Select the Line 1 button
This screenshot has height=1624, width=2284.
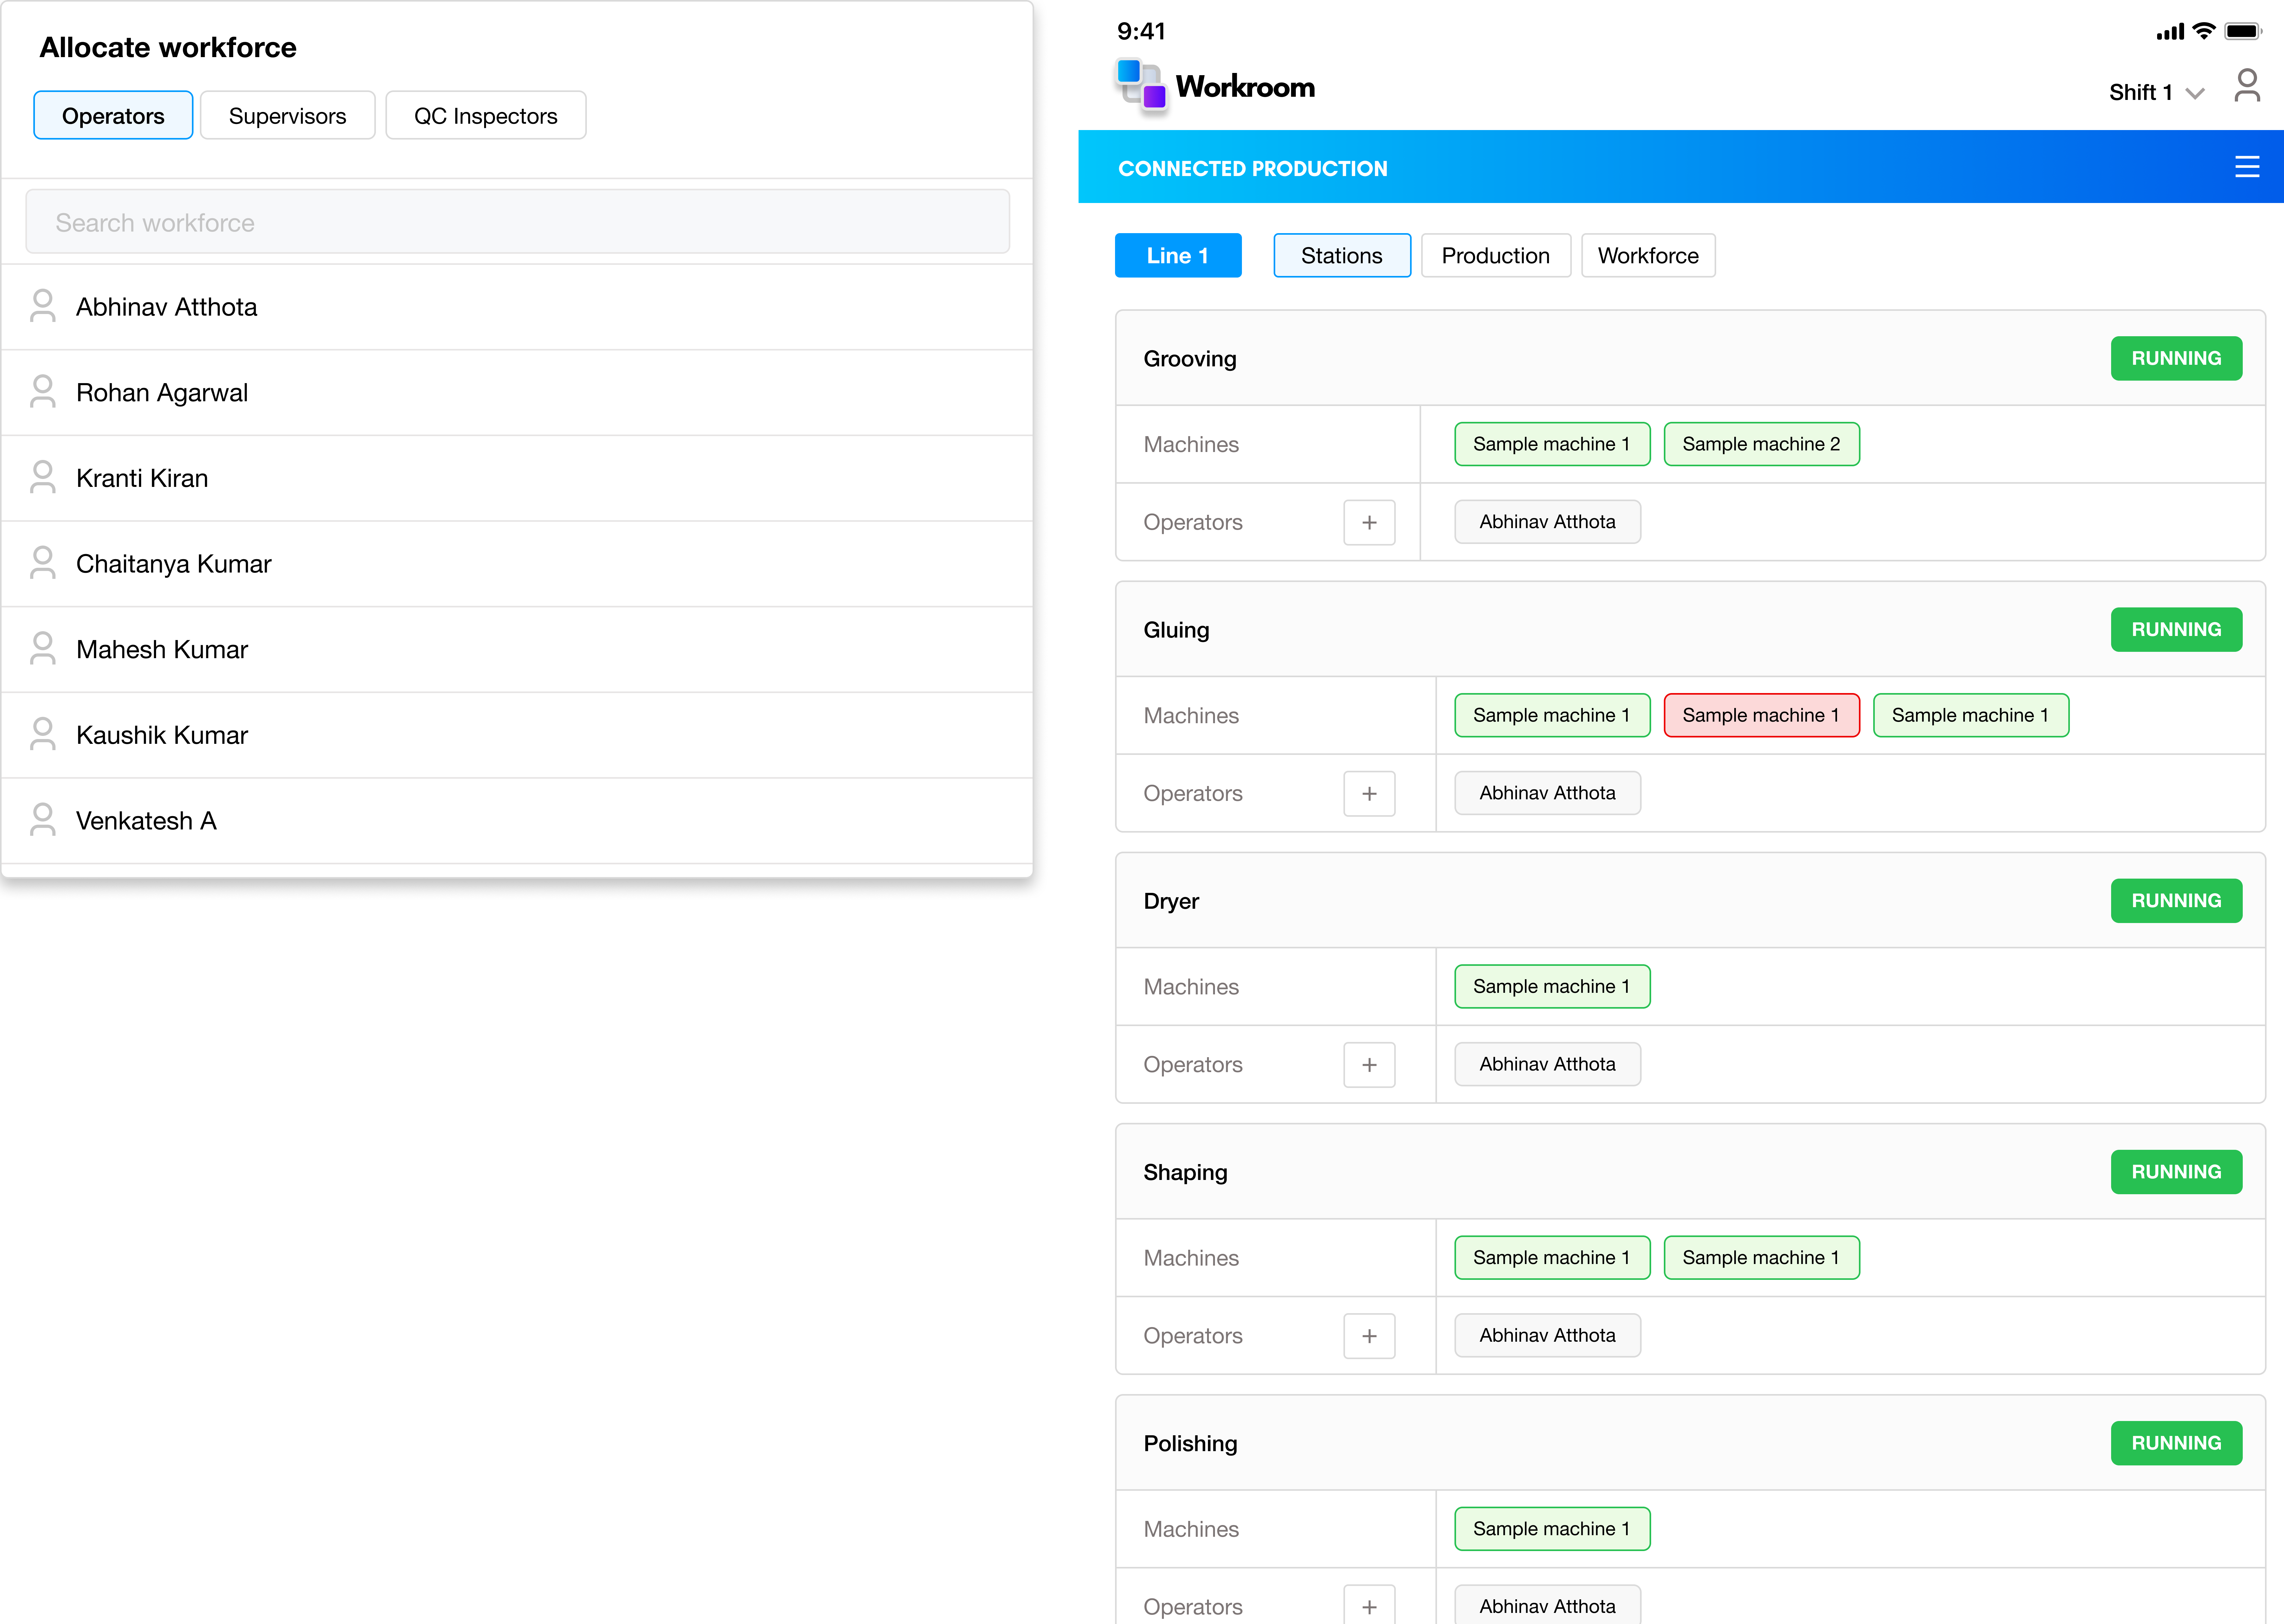tap(1177, 255)
